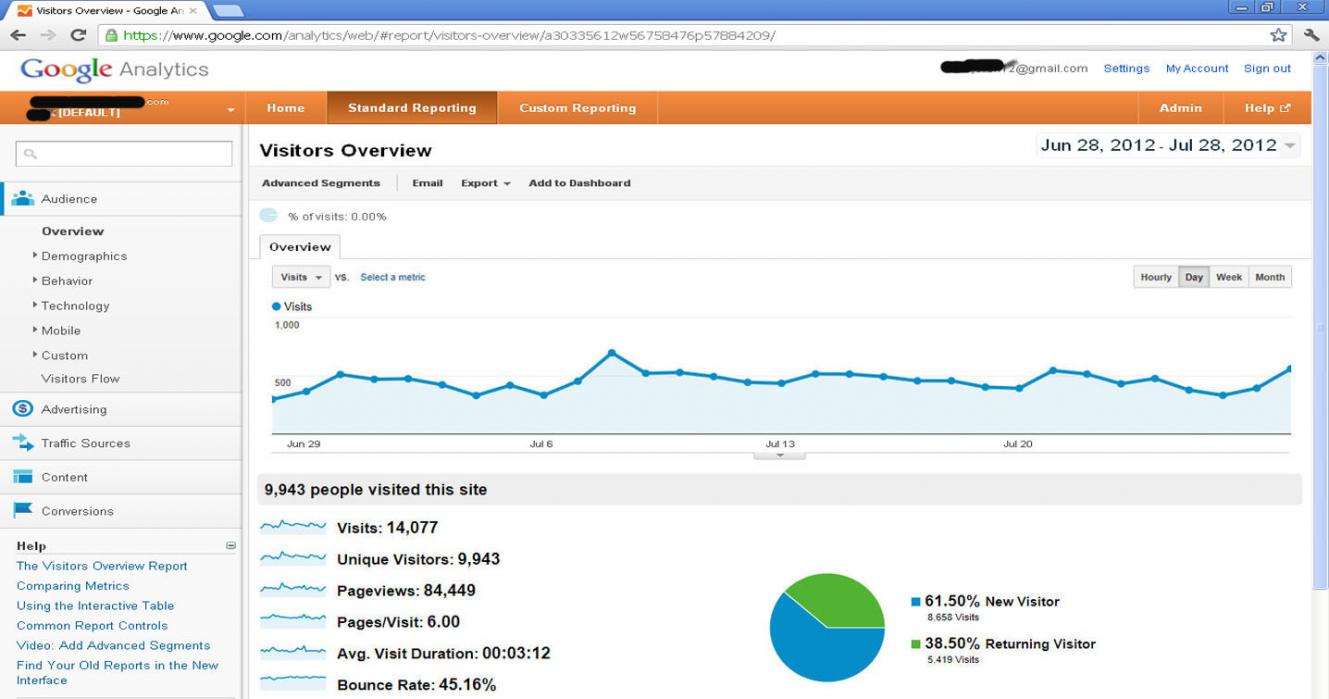This screenshot has height=699, width=1329.
Task: Click the Email button
Action: [x=427, y=183]
